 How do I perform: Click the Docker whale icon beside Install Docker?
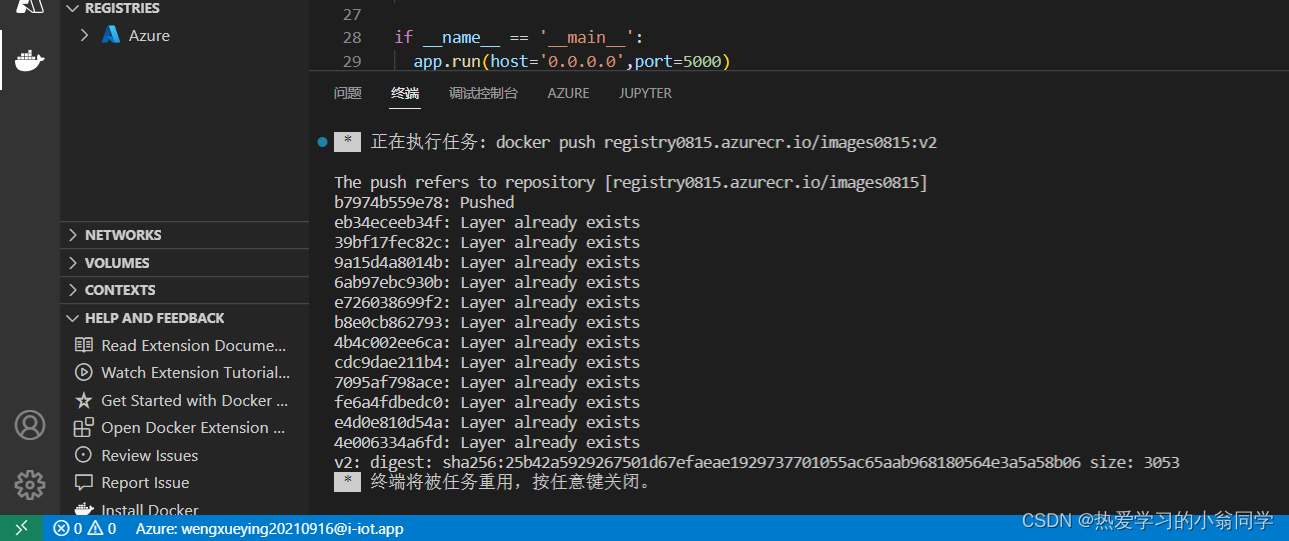[84, 510]
